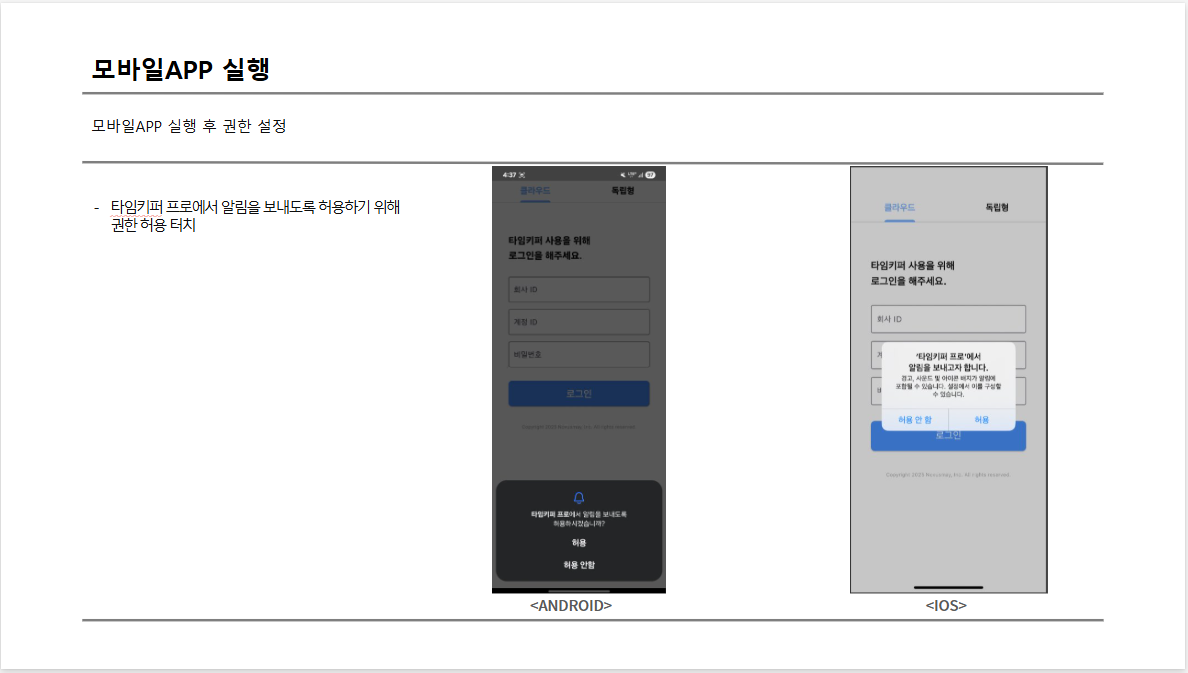Screen dimensions: 1188x673
Task: Tap 허용 안 함 in the iOS alert
Action: (914, 420)
